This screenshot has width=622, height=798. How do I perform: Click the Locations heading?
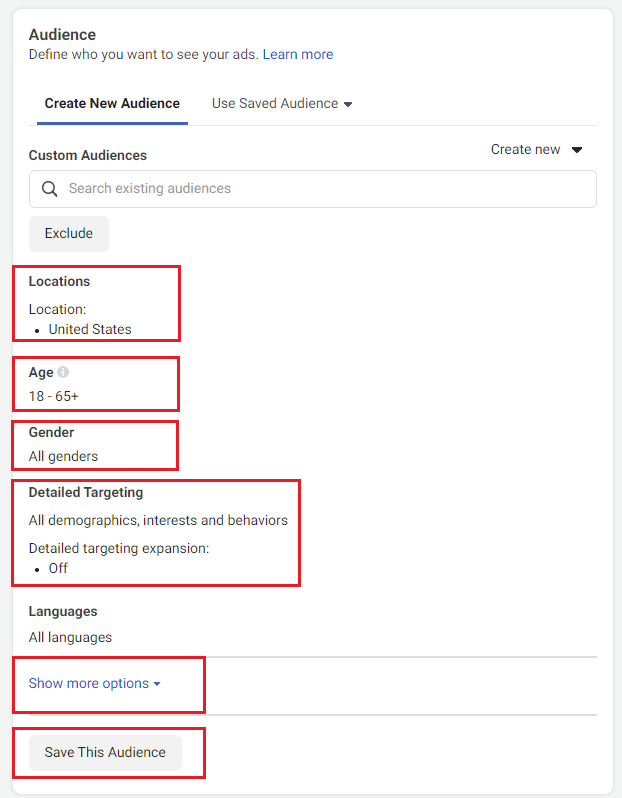pyautogui.click(x=59, y=281)
